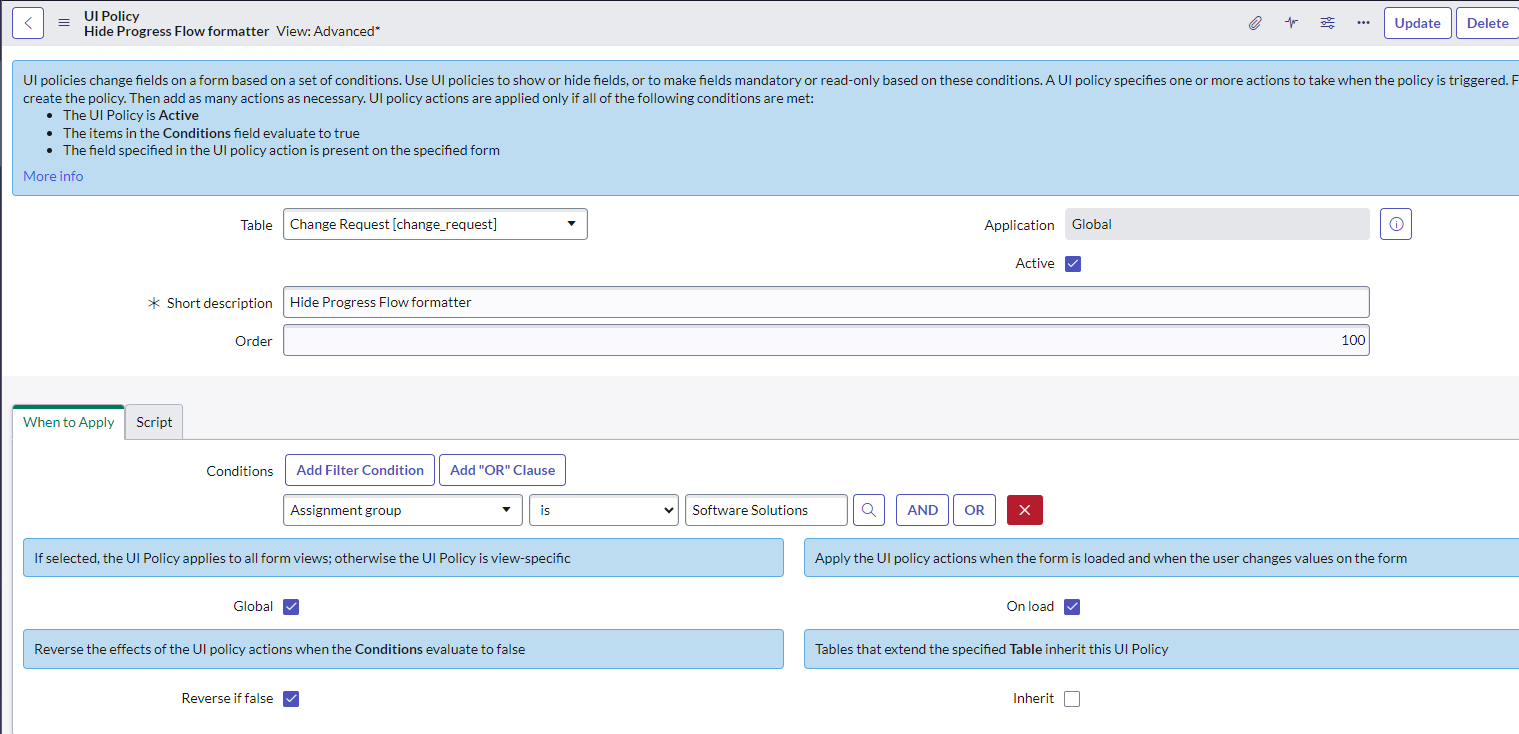
Task: Click the back arrow icon
Action: click(x=28, y=23)
